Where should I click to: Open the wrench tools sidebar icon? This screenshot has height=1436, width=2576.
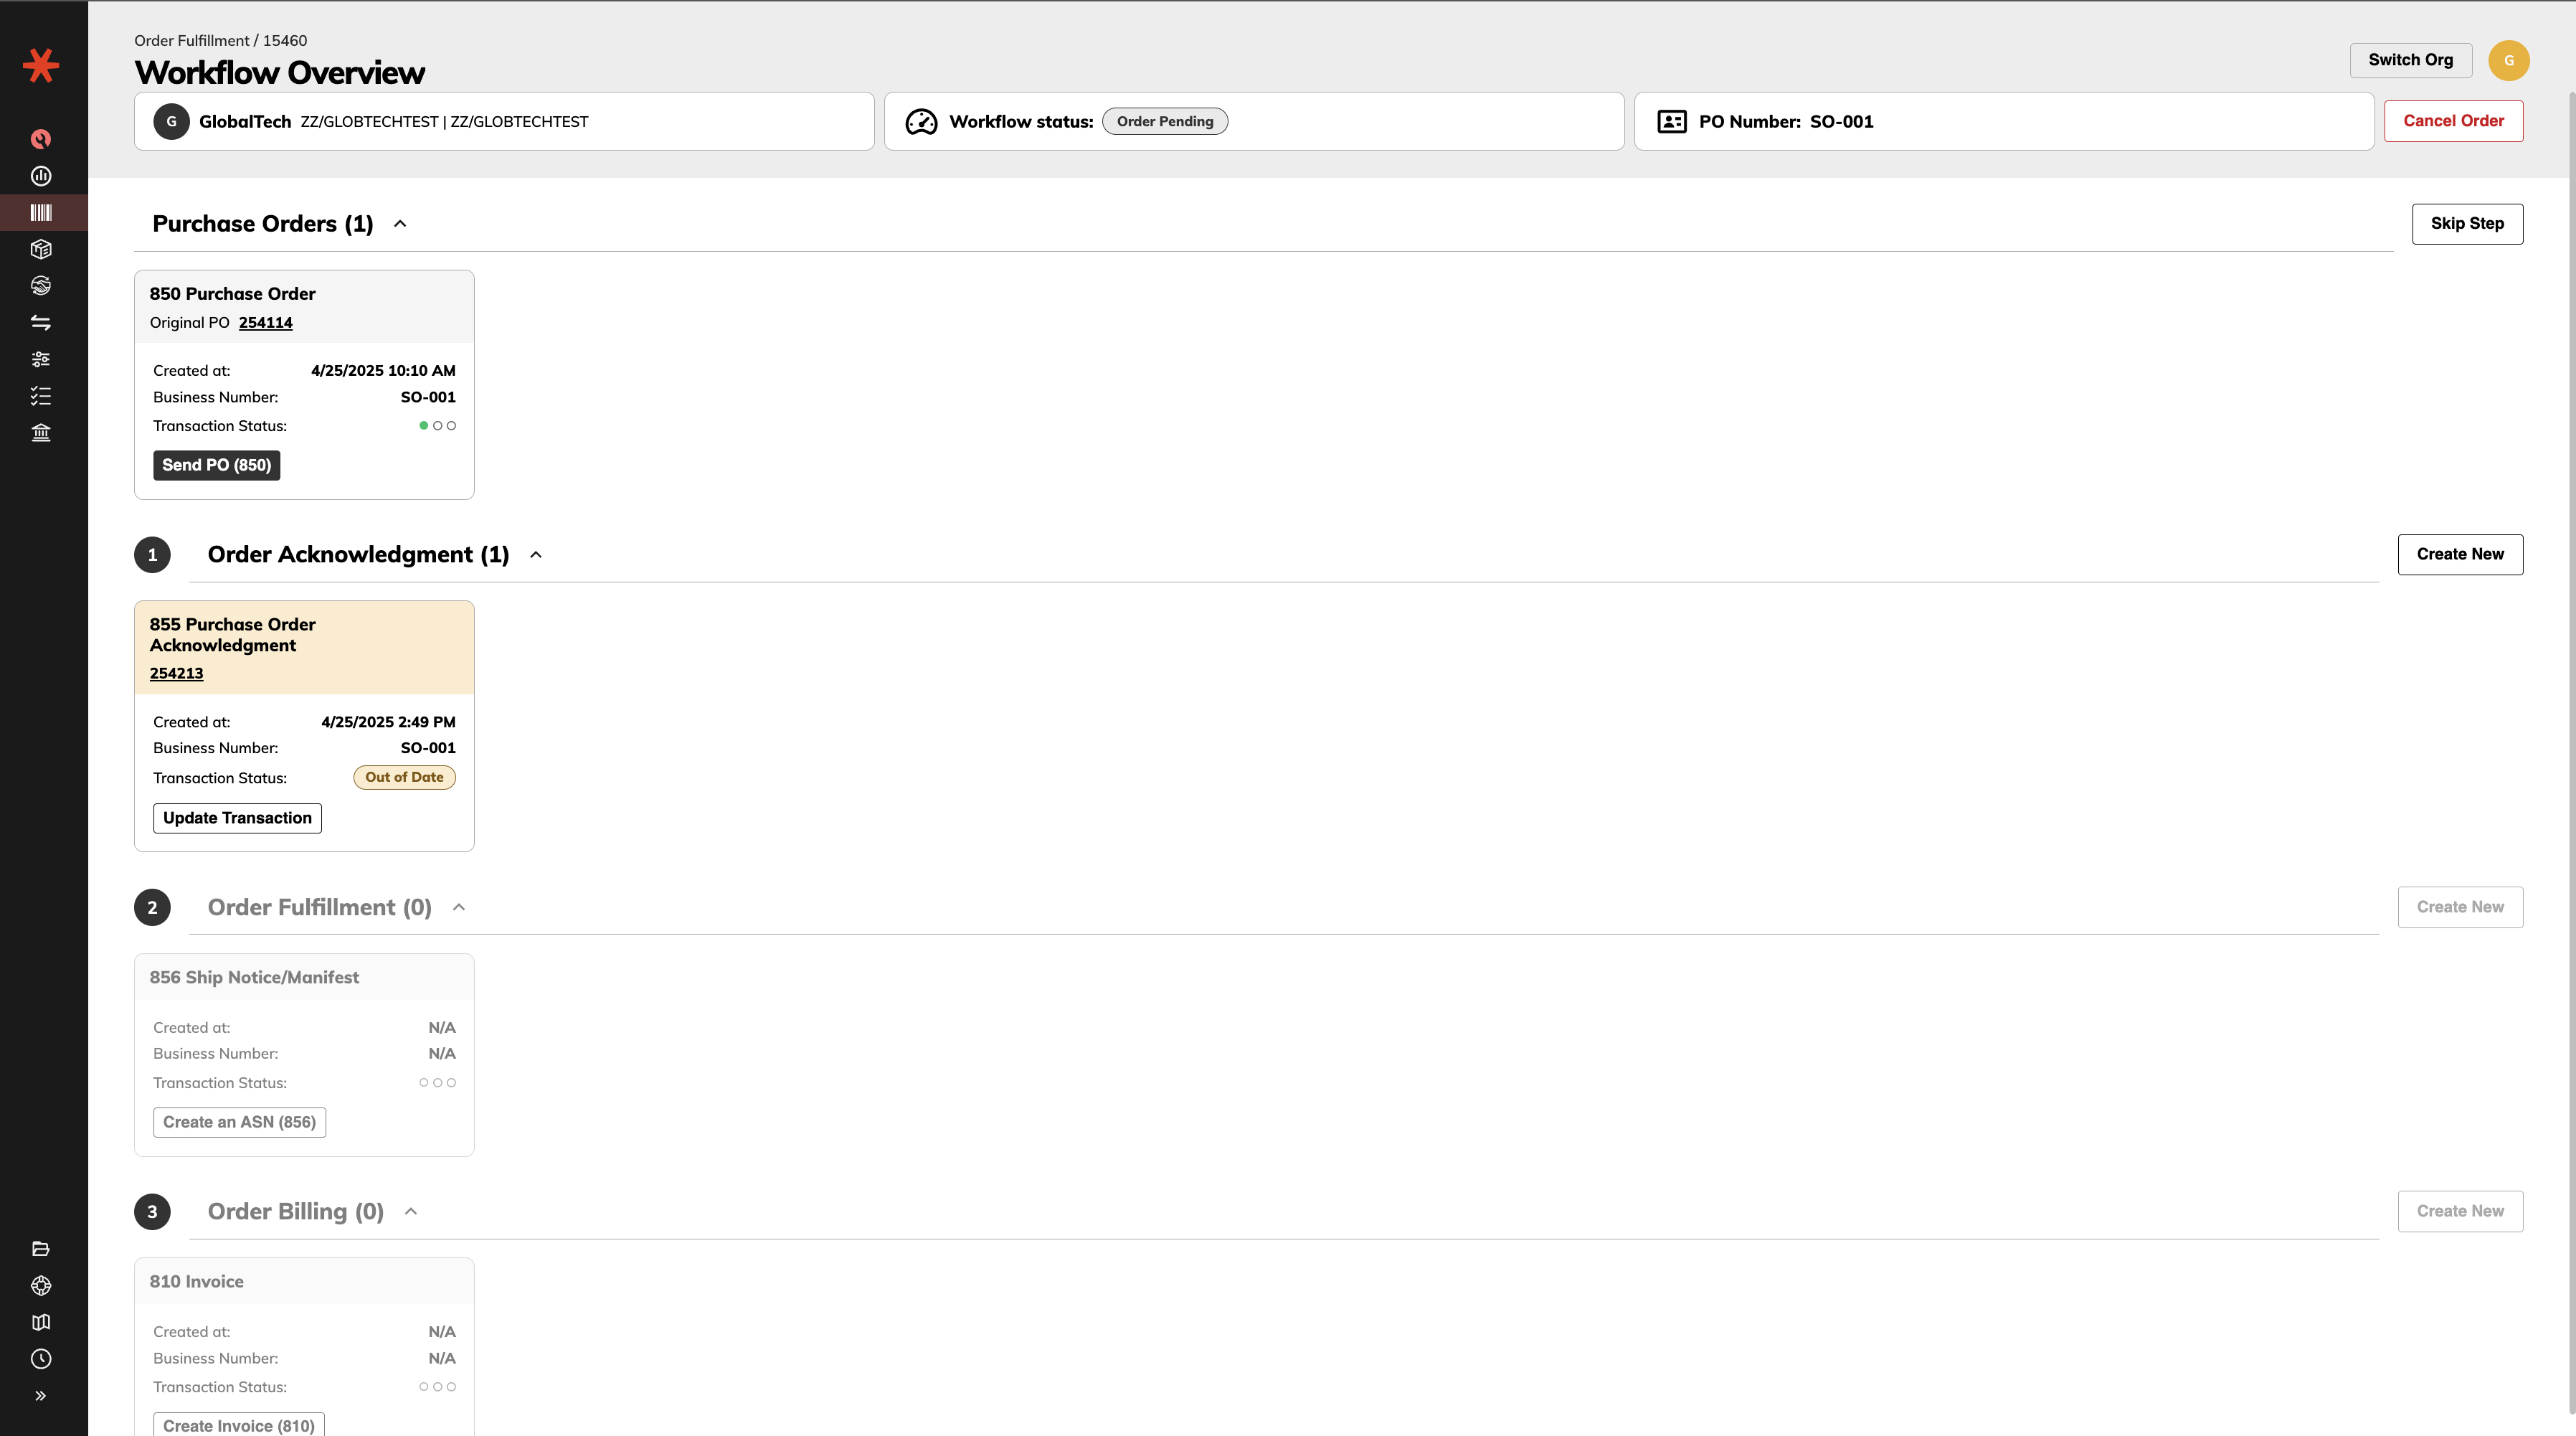pos(41,139)
